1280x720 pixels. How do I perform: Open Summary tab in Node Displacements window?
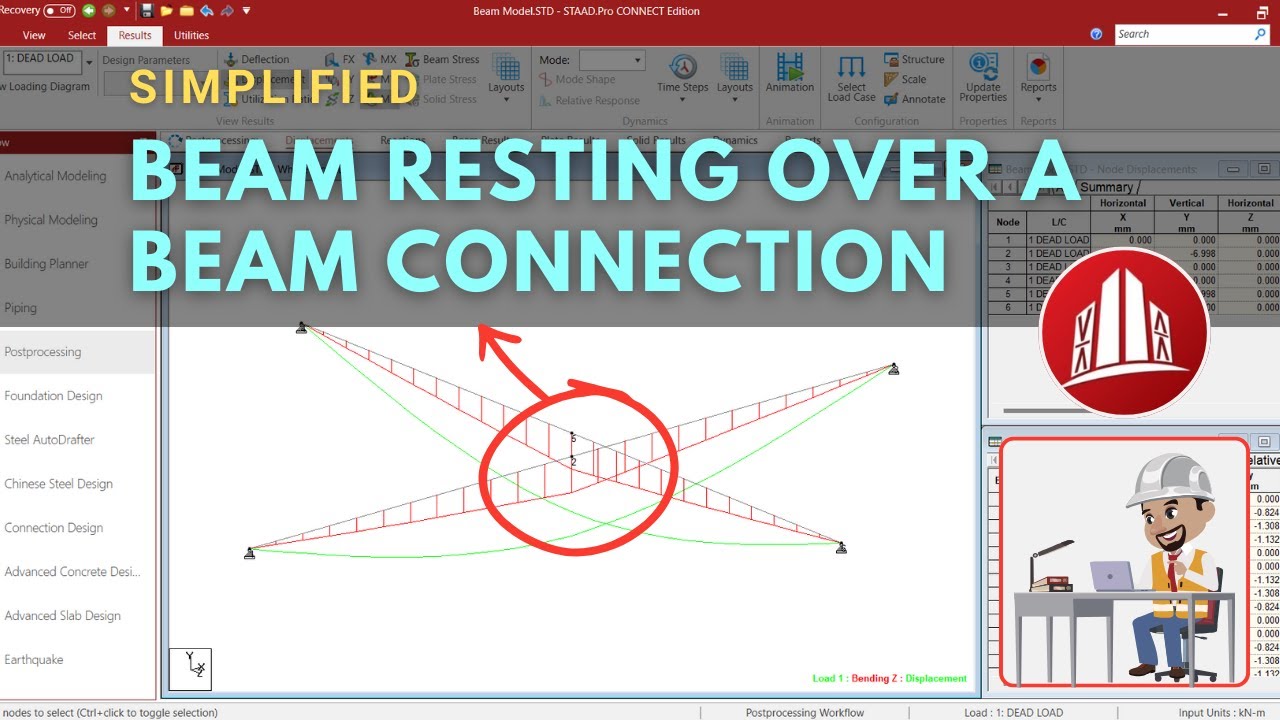tap(1106, 187)
